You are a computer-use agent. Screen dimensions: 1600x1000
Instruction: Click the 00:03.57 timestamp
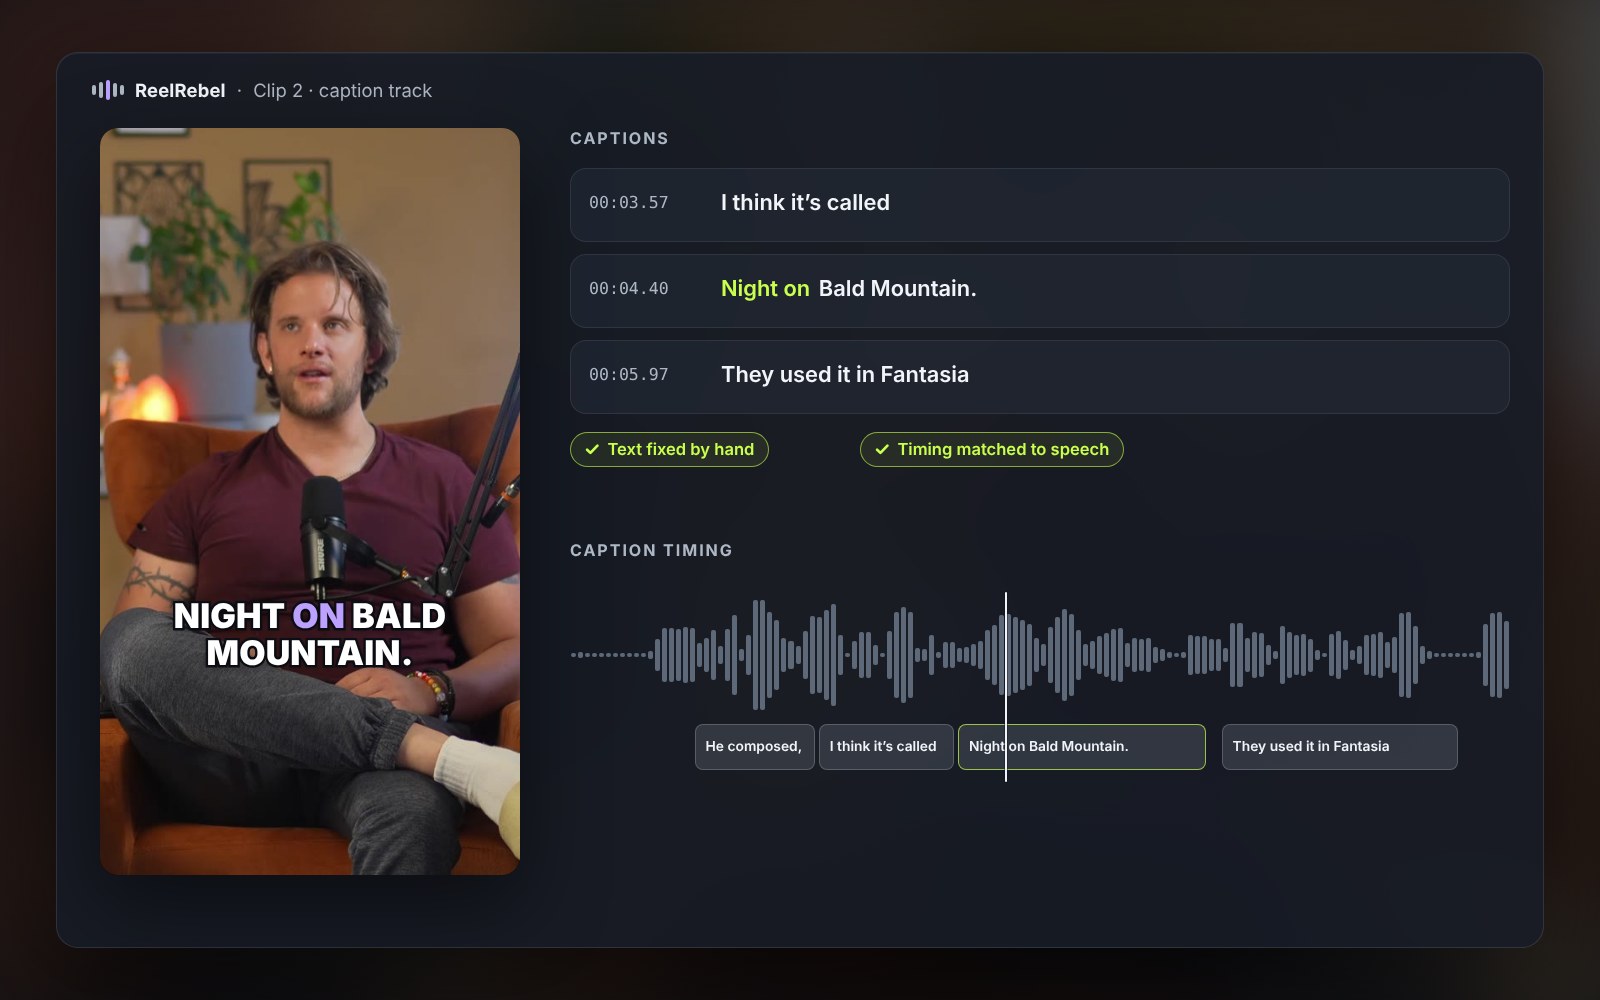tap(628, 203)
